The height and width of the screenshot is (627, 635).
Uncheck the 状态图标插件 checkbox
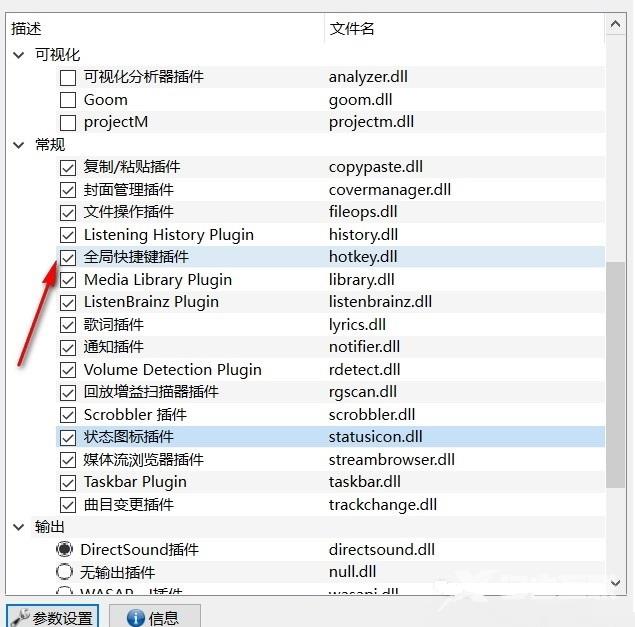pyautogui.click(x=68, y=437)
